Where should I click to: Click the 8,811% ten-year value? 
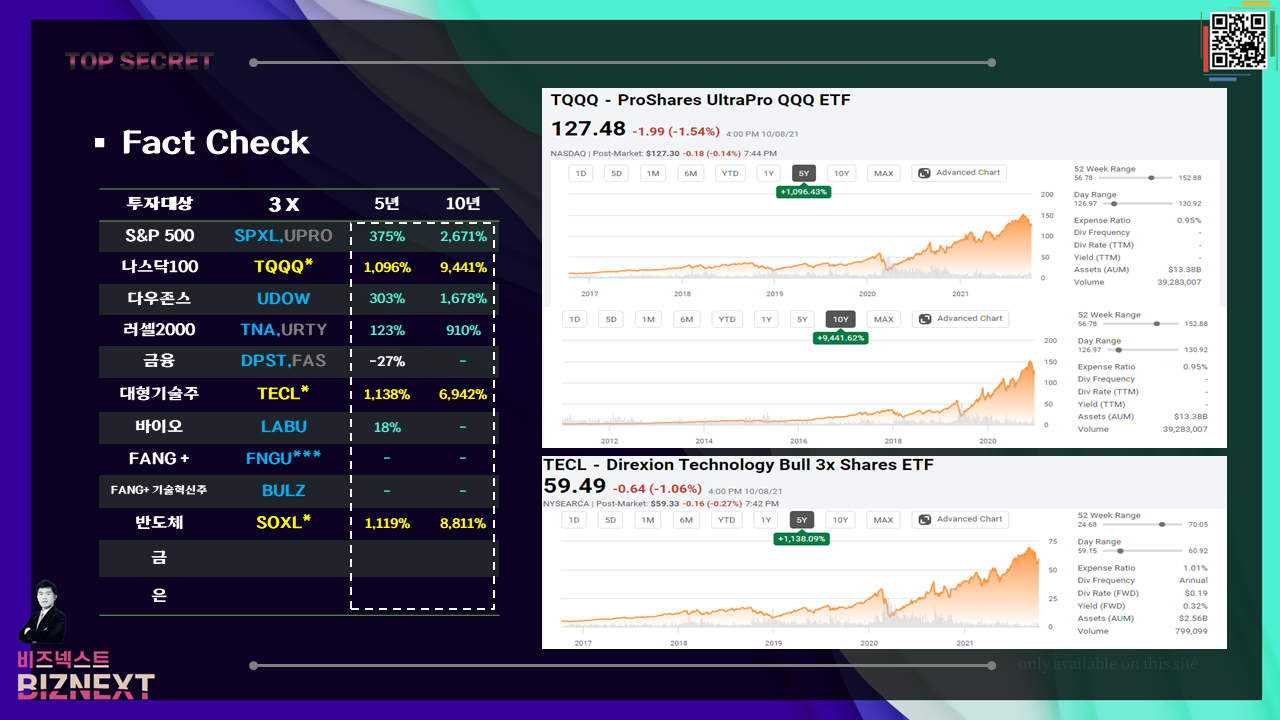(462, 523)
